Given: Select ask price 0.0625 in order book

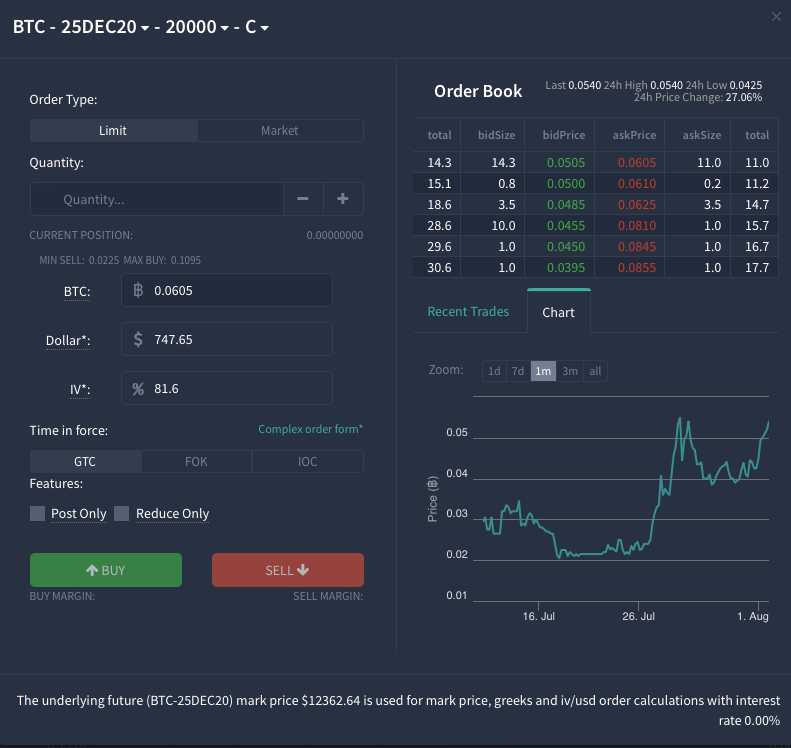Looking at the screenshot, I should tap(637, 205).
